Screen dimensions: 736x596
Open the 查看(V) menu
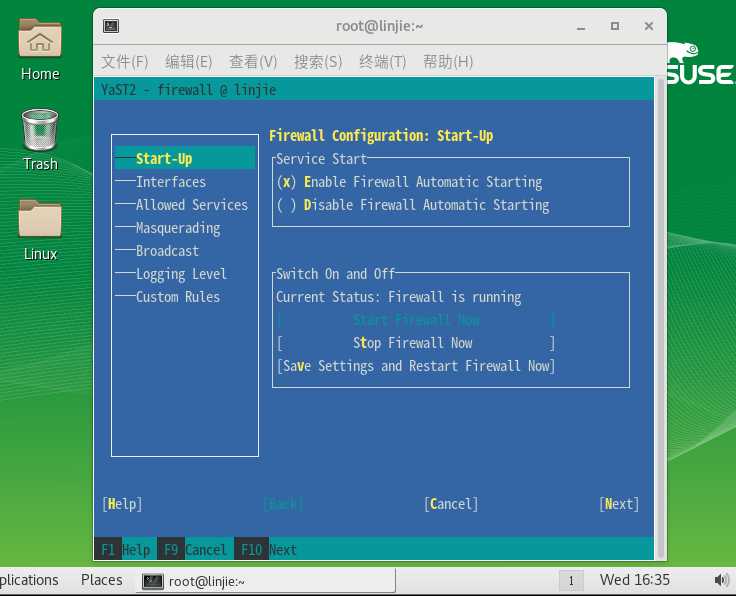[x=253, y=61]
